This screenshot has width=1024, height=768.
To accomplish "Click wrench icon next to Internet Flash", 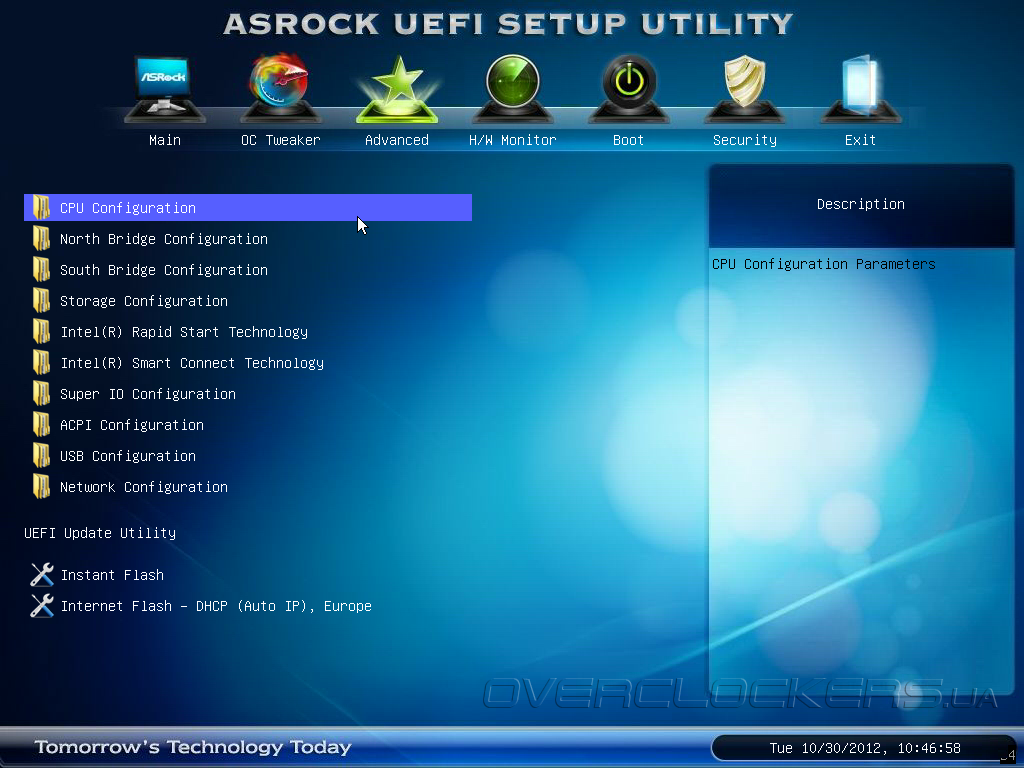I will [42, 606].
